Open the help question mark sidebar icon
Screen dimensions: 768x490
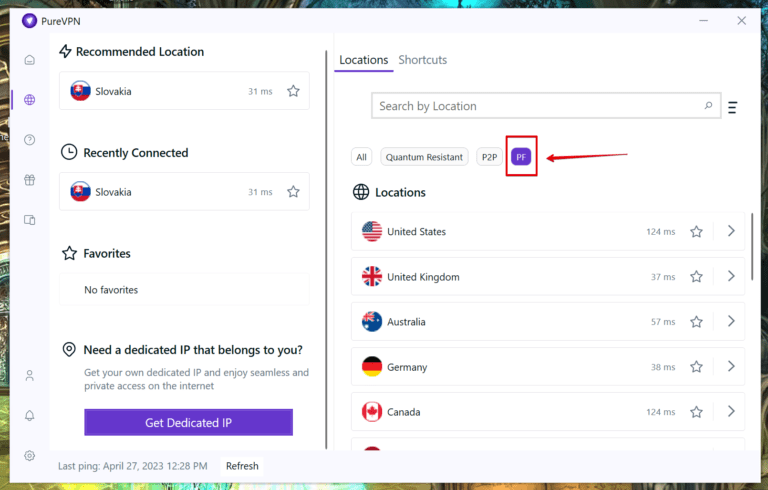pyautogui.click(x=29, y=140)
